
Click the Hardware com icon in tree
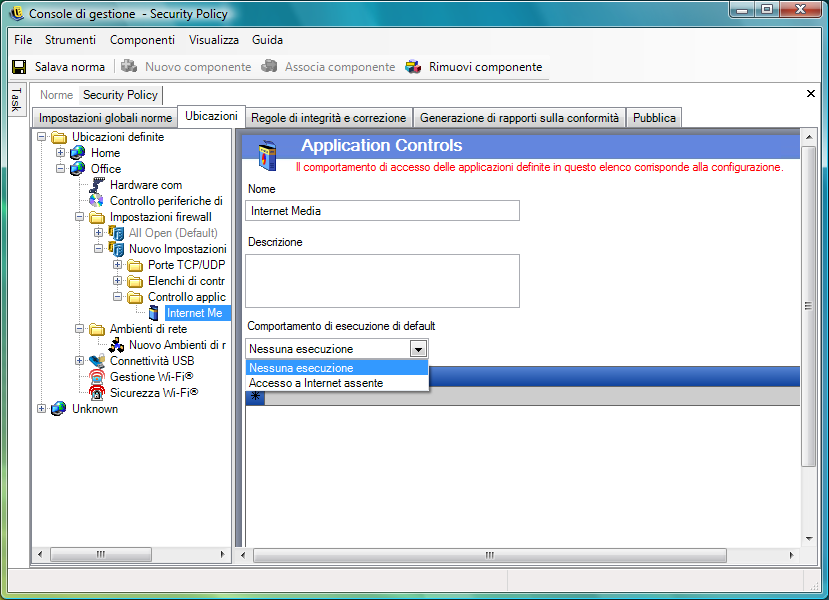point(97,184)
